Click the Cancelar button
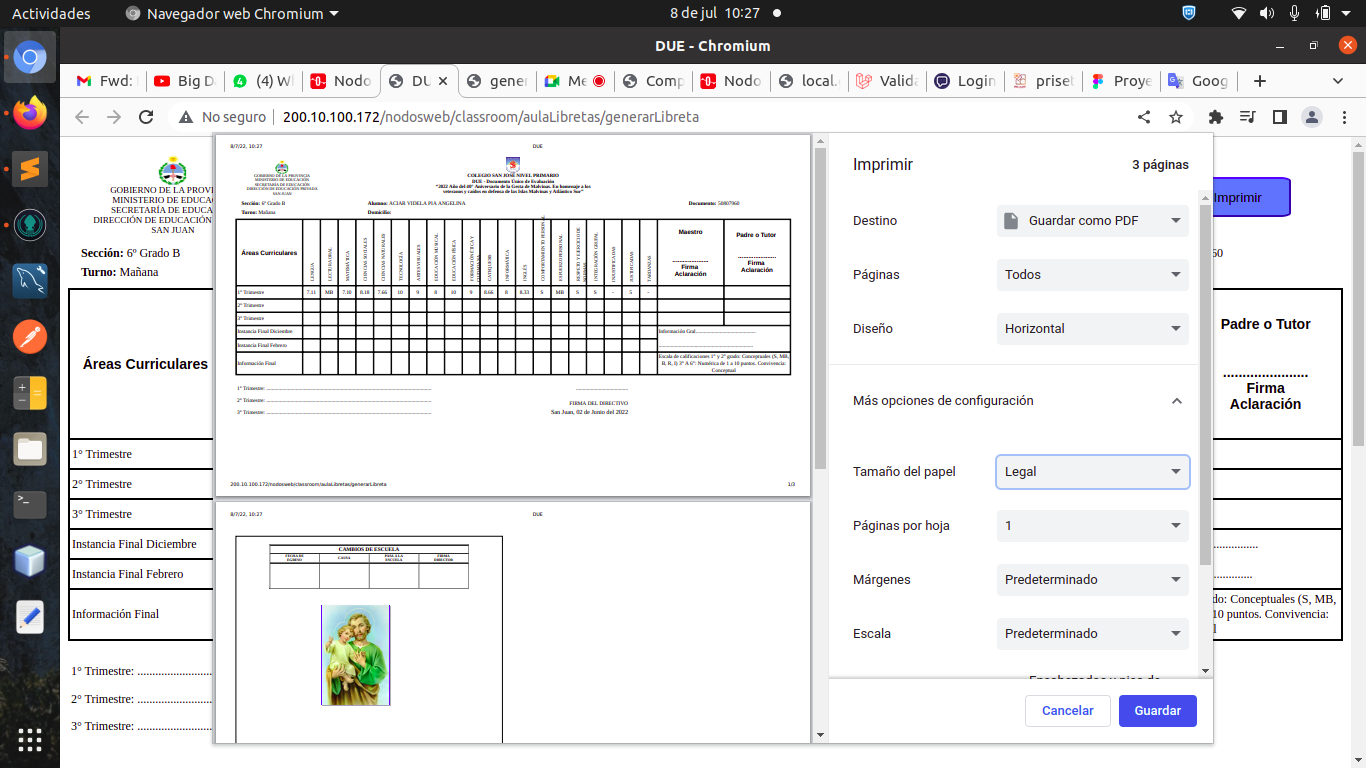Viewport: 1366px width, 768px height. [x=1067, y=711]
